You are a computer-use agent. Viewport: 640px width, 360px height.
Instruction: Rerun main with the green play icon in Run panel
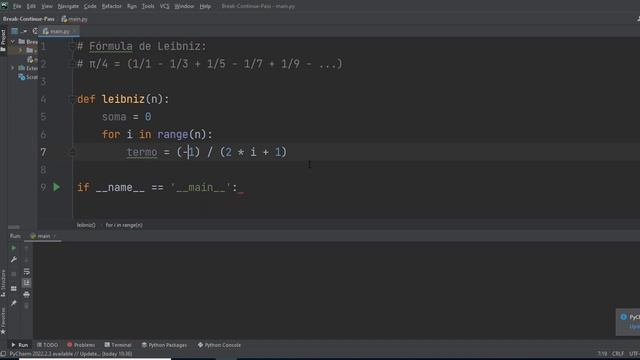pos(13,248)
